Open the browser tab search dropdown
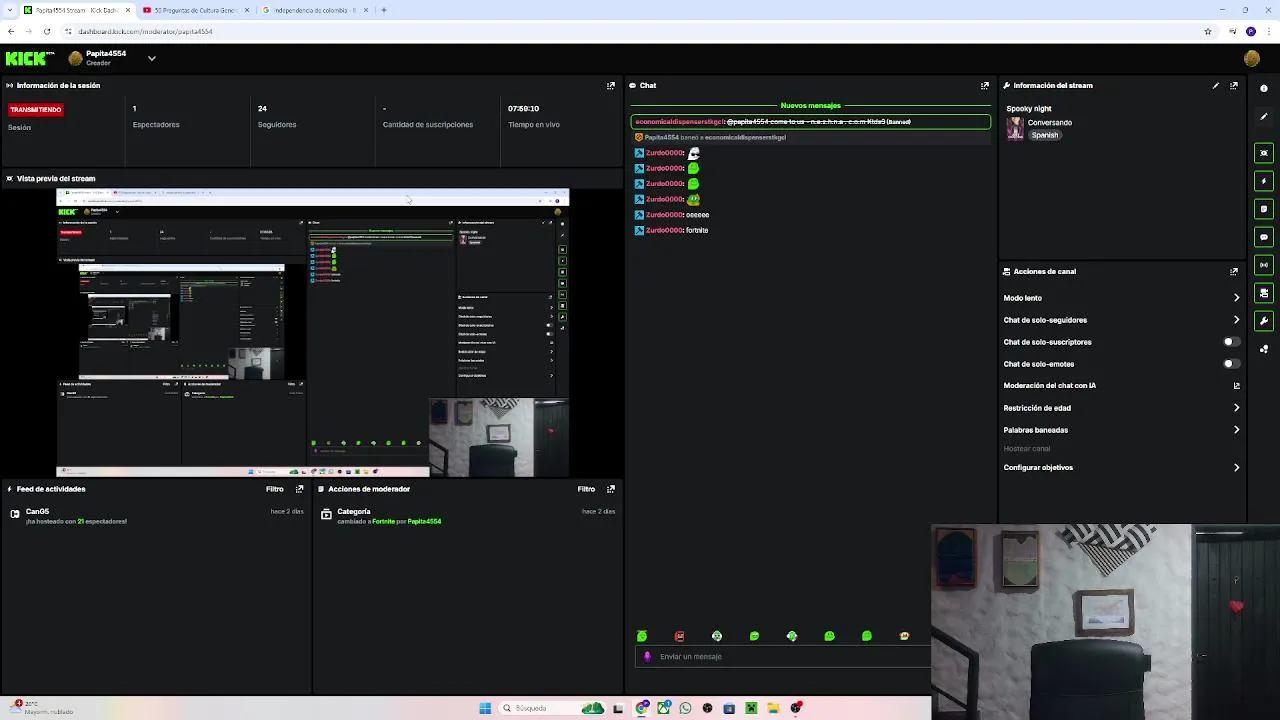1280x720 pixels. [x=10, y=10]
